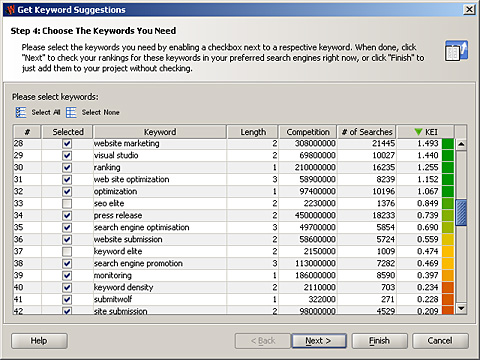Sort by the Selected column header
The width and height of the screenshot is (480, 360).
[68, 132]
